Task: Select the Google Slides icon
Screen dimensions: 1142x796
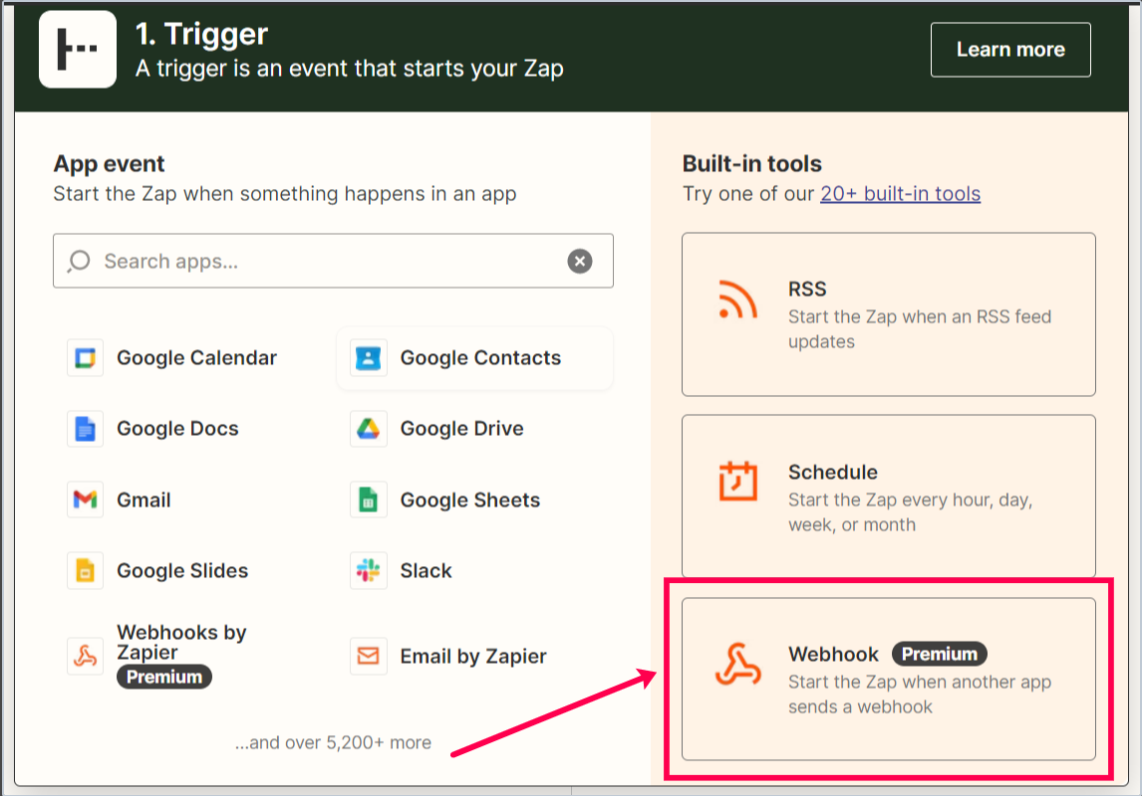Action: click(x=85, y=570)
